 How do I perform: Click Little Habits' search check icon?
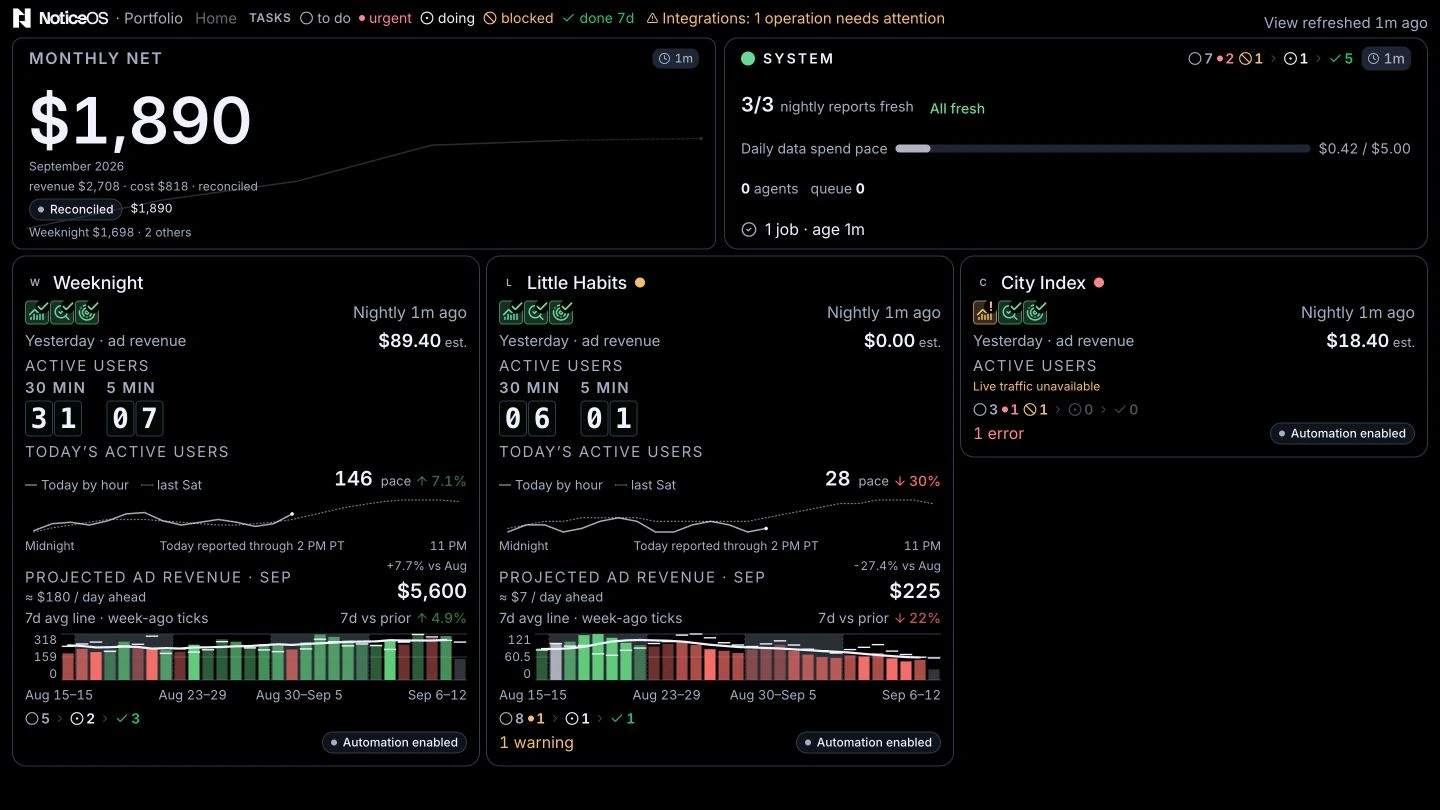[x=536, y=312]
